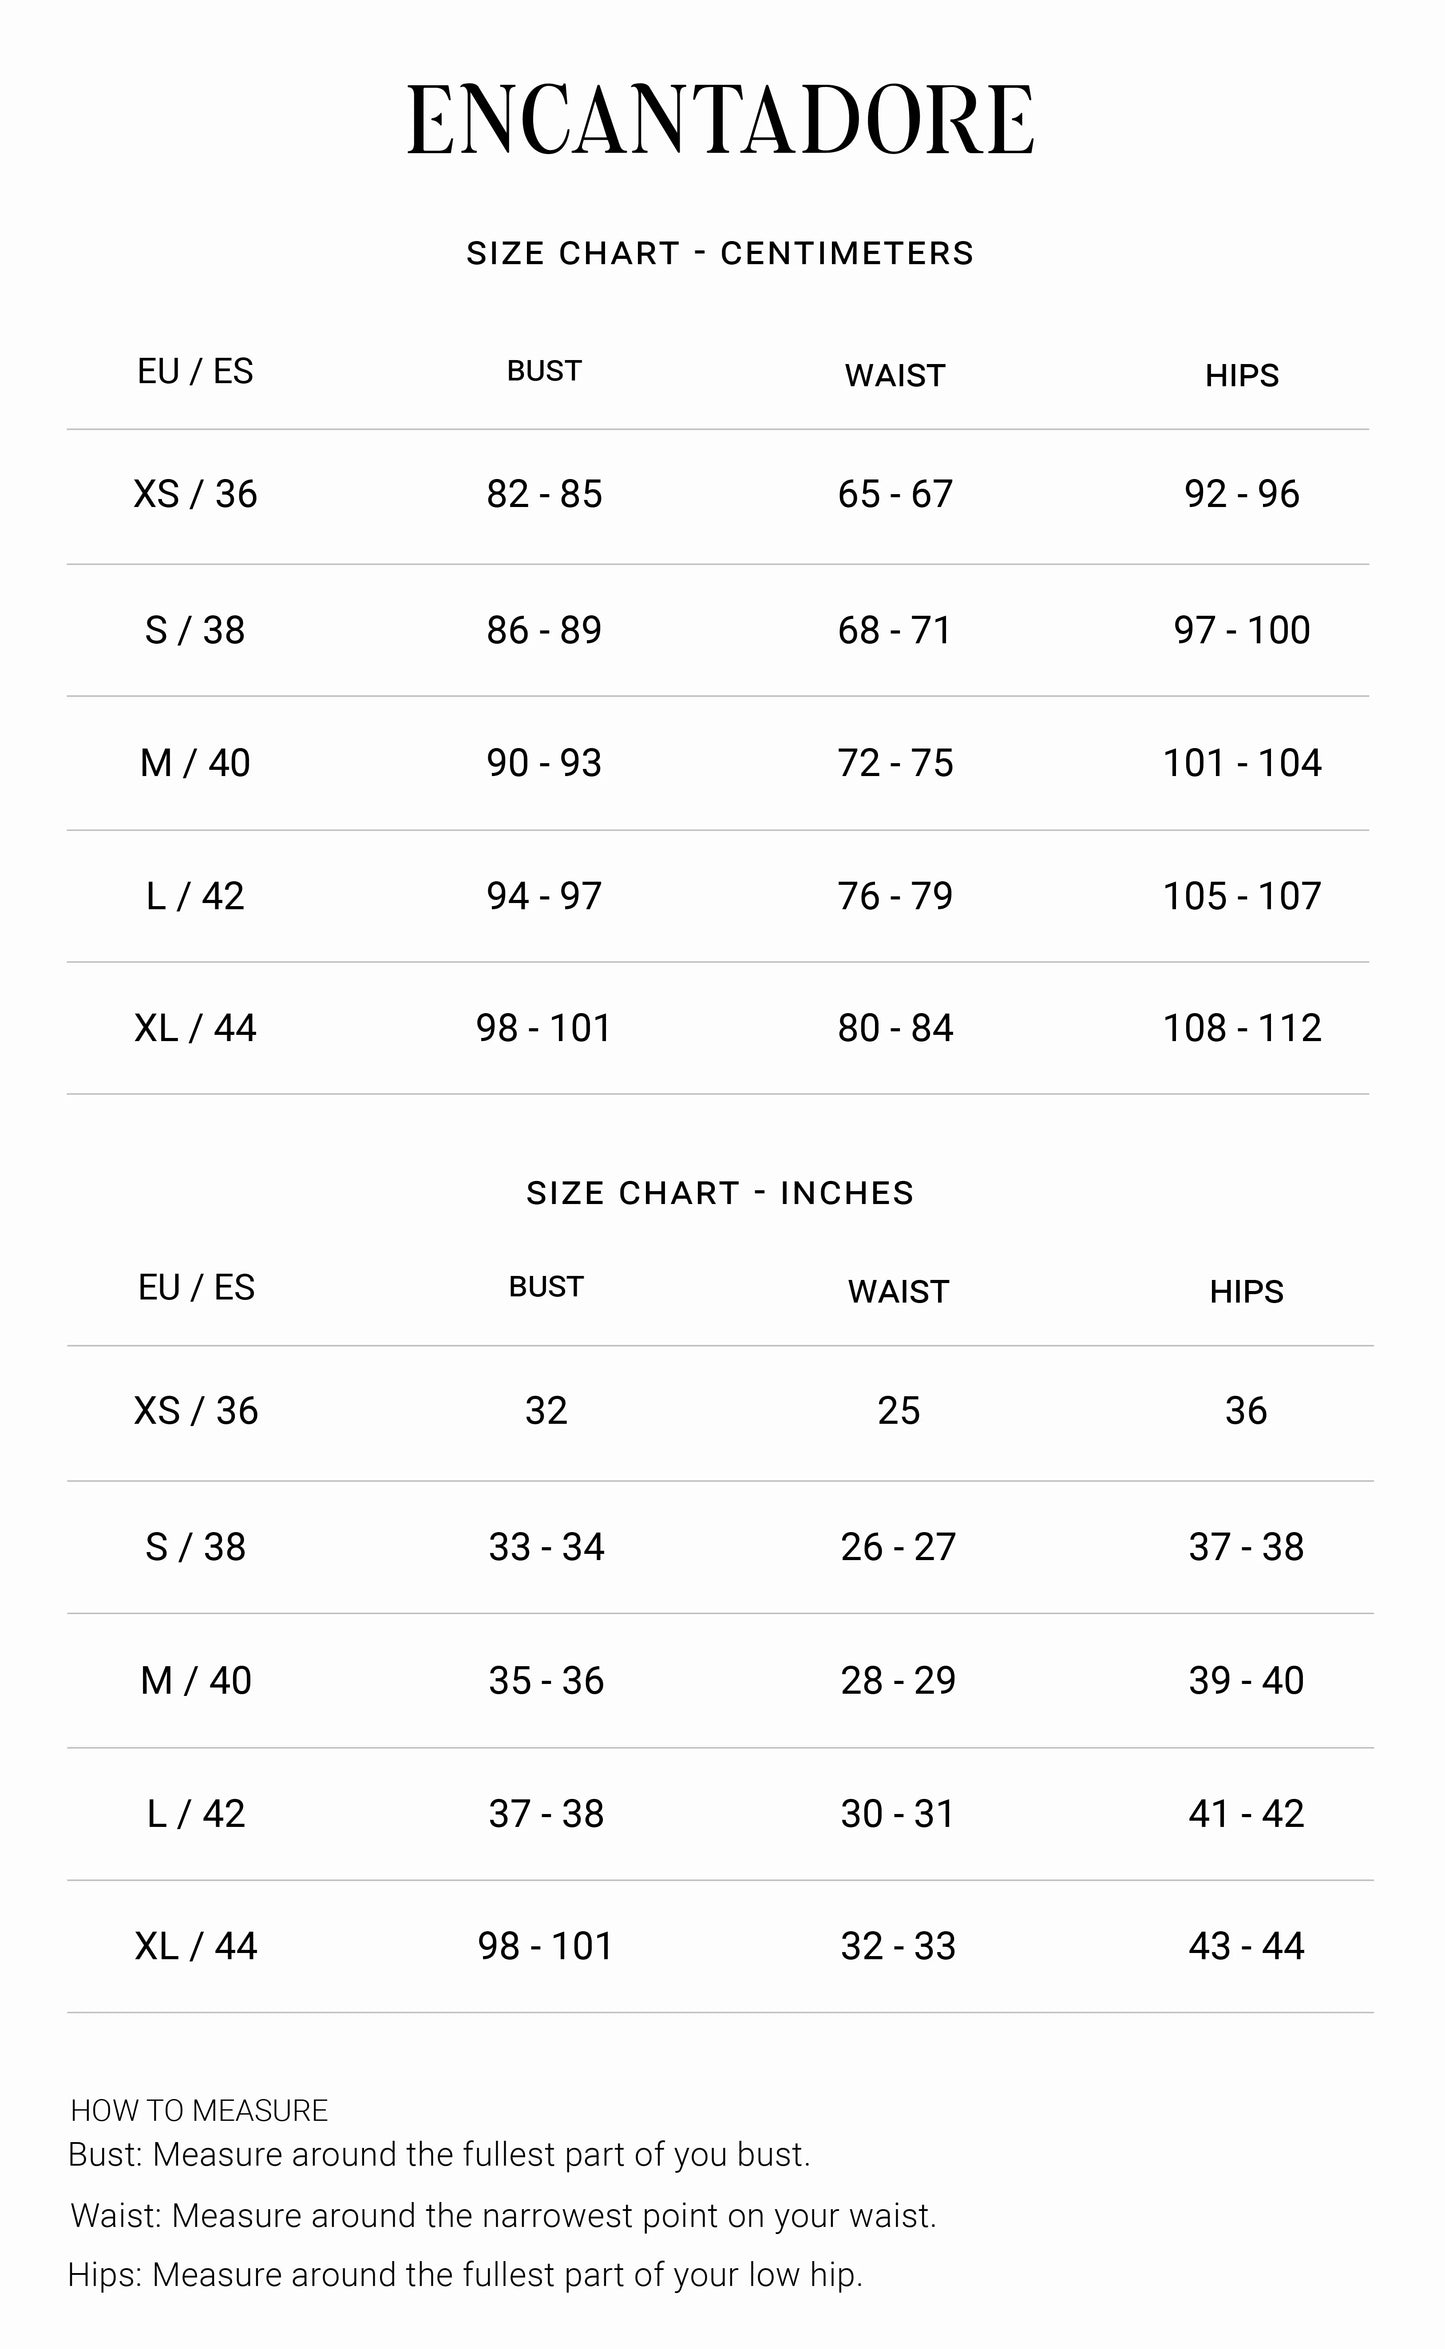Click inches hips value 43 - 44

1246,1945
